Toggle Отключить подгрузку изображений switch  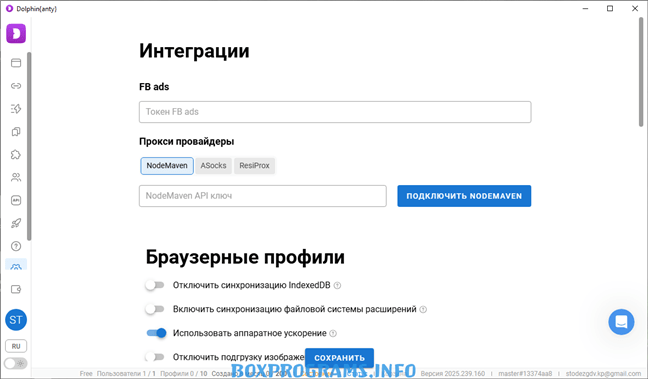click(x=155, y=357)
